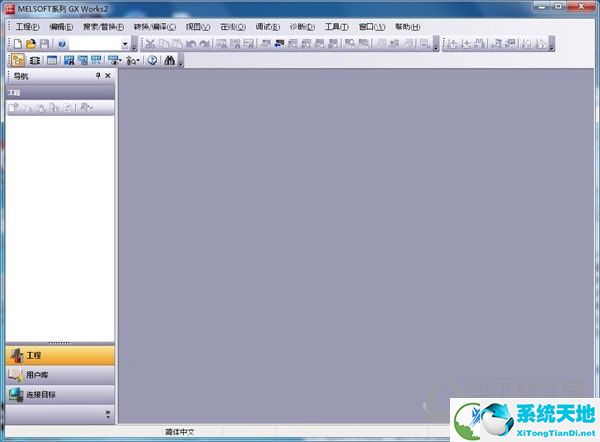Open the Watch window dropdown icon
This screenshot has width=600, height=442.
point(115,60)
